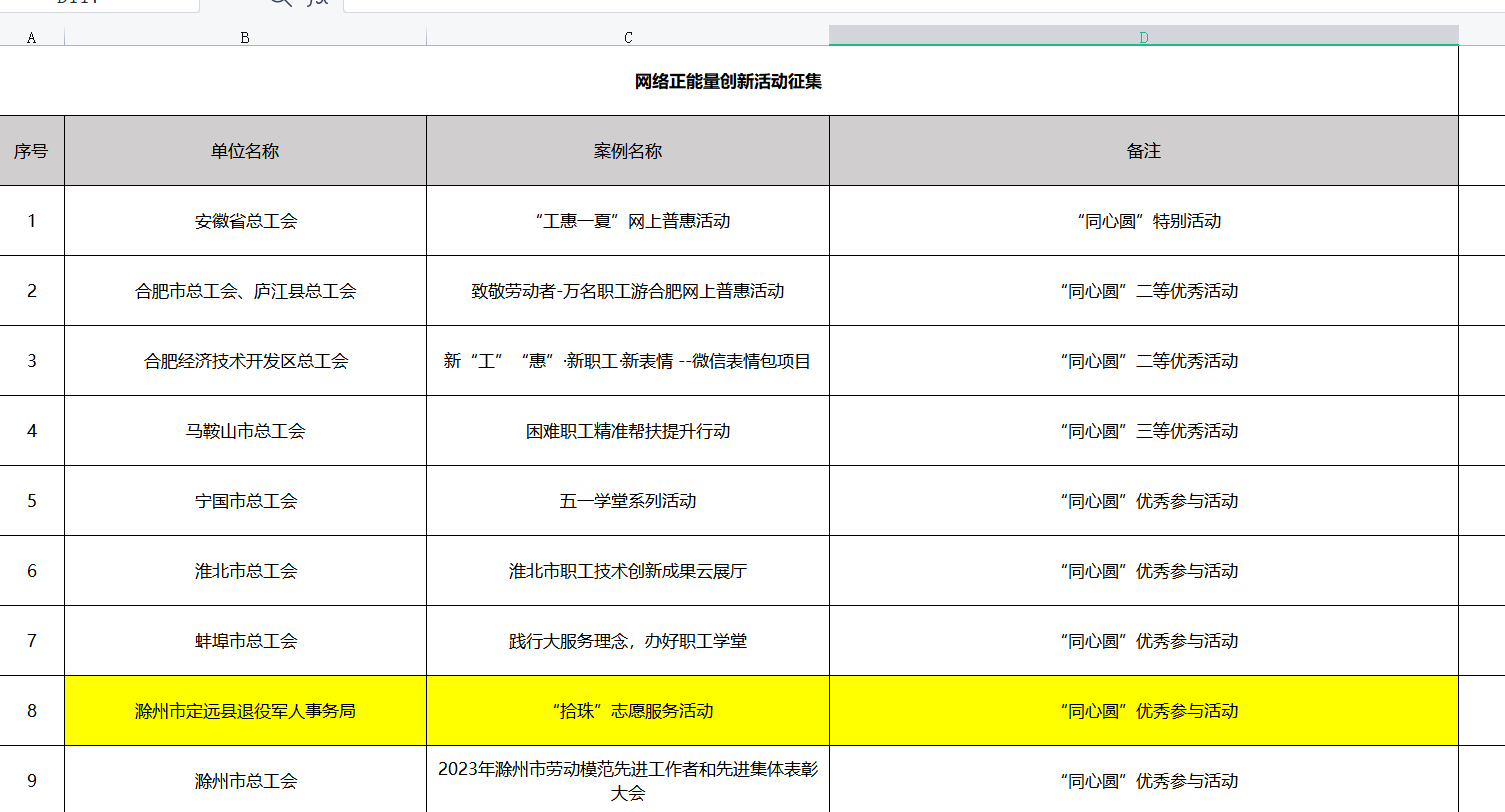This screenshot has width=1505, height=812.
Task: Click serial number 5 cell
Action: 32,501
